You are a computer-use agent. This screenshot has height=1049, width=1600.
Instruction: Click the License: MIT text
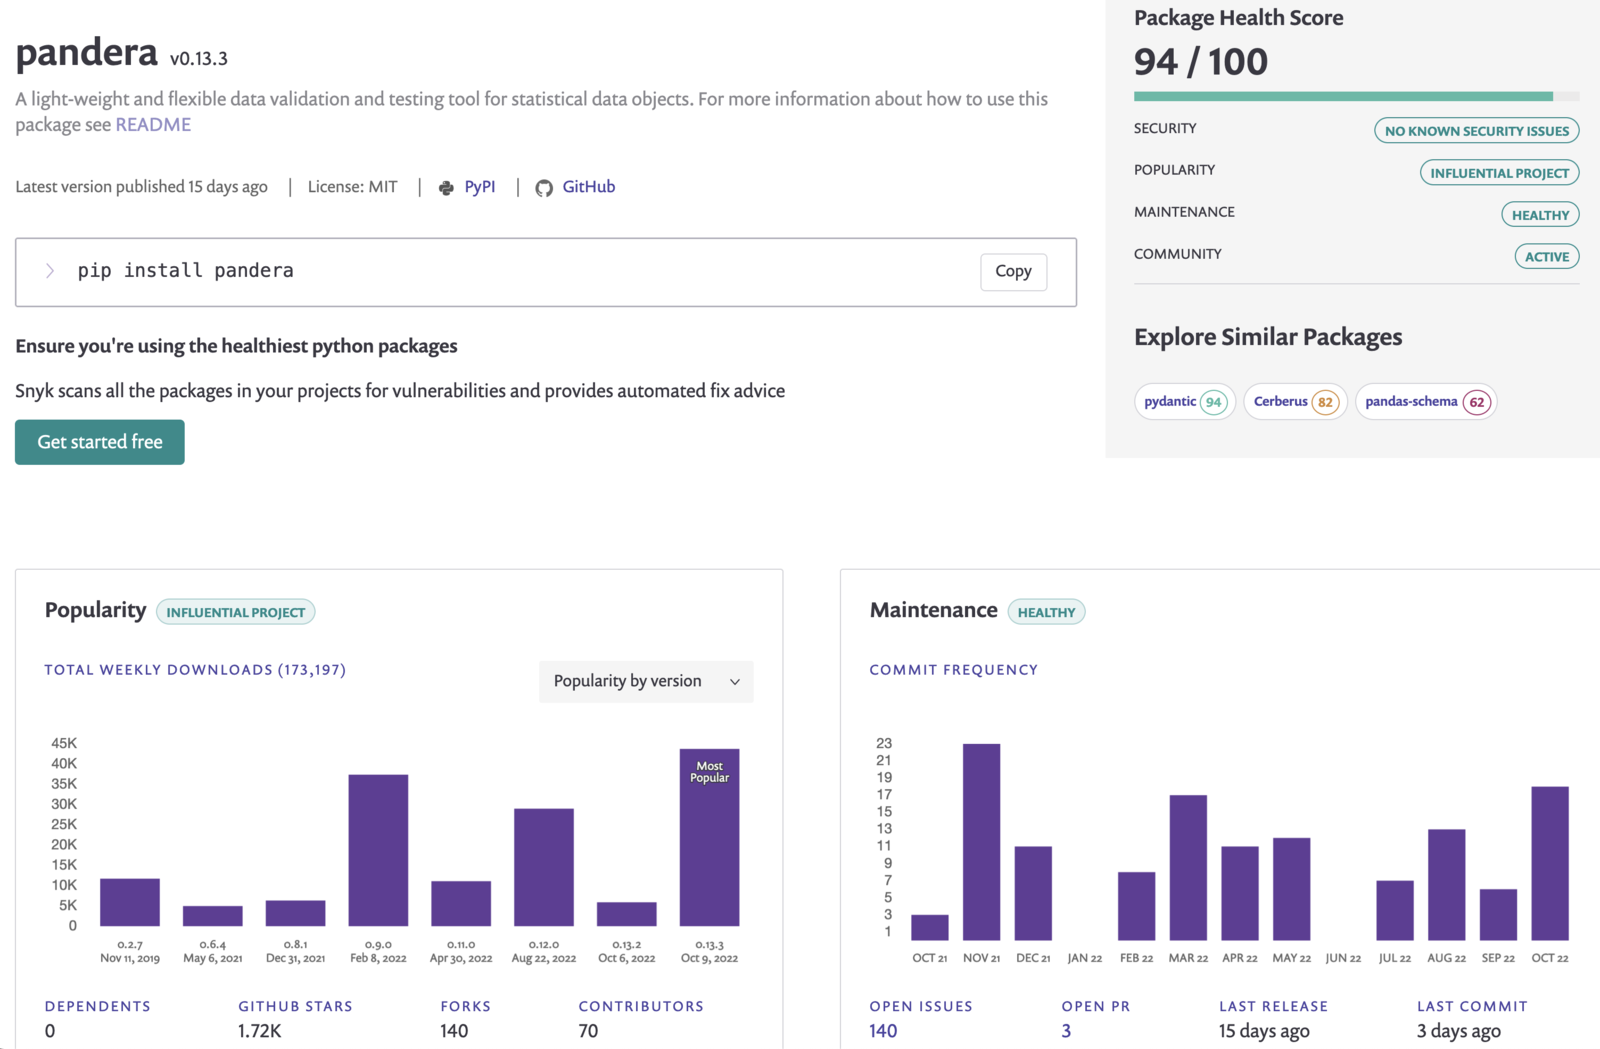pos(352,187)
